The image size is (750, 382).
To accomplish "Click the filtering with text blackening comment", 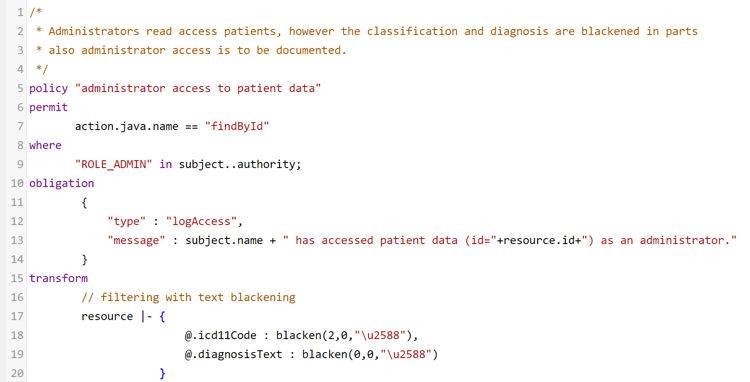I will (x=188, y=297).
